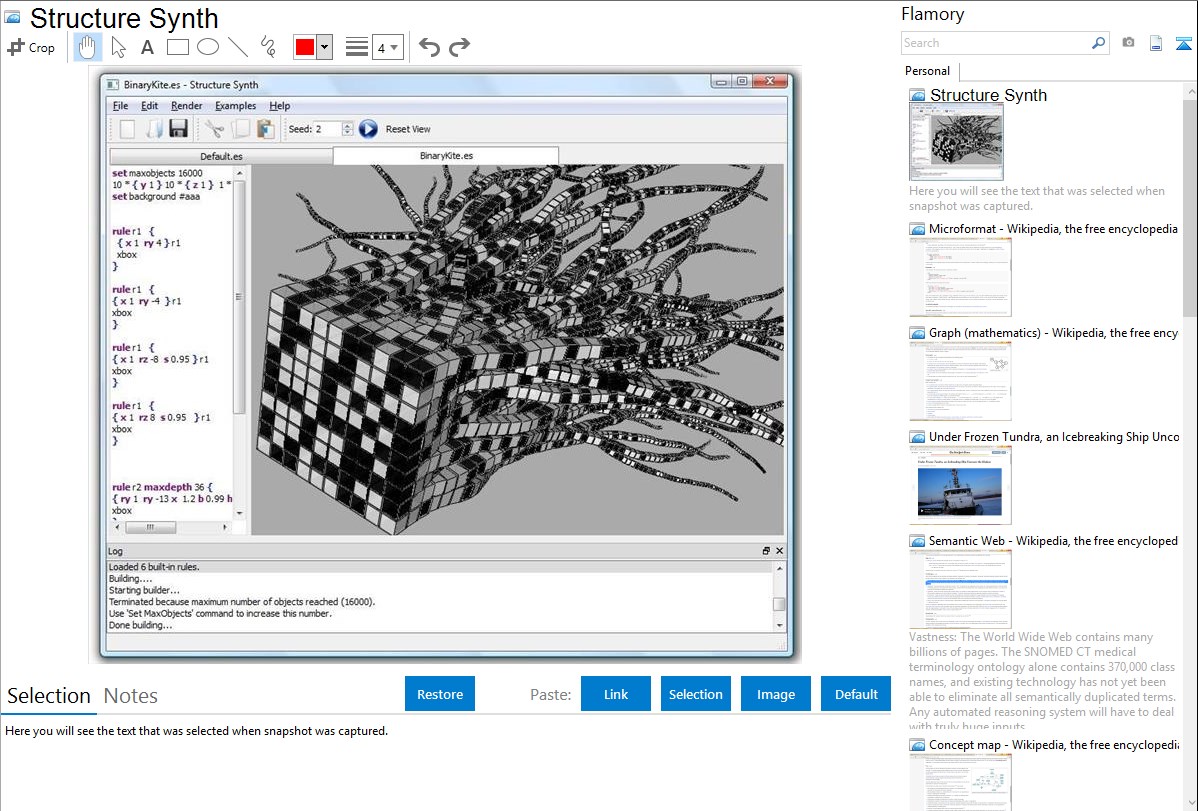Click the Restore button
Image resolution: width=1198 pixels, height=811 pixels.
pos(440,694)
